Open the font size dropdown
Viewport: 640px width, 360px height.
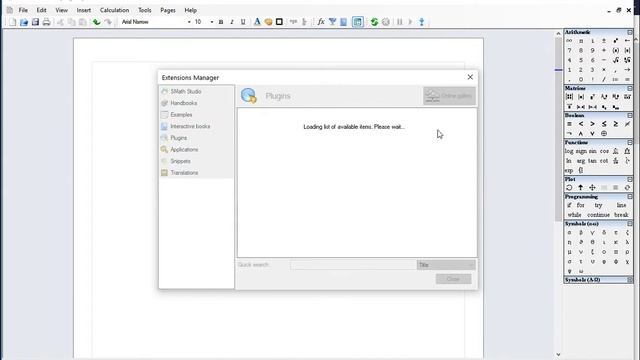(212, 22)
